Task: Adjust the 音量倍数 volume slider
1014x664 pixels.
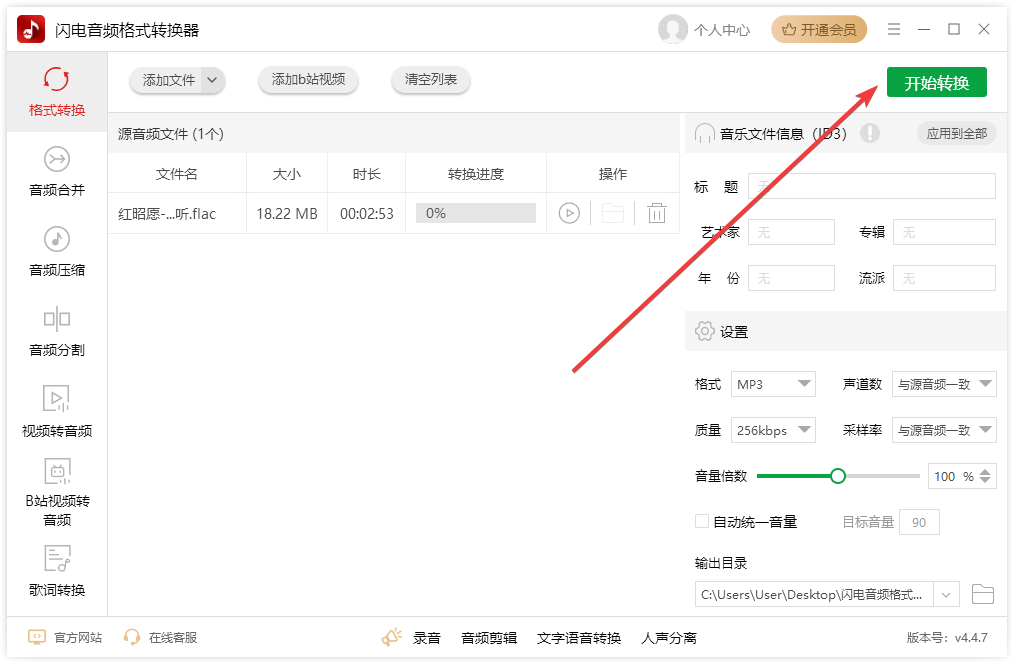Action: click(838, 476)
